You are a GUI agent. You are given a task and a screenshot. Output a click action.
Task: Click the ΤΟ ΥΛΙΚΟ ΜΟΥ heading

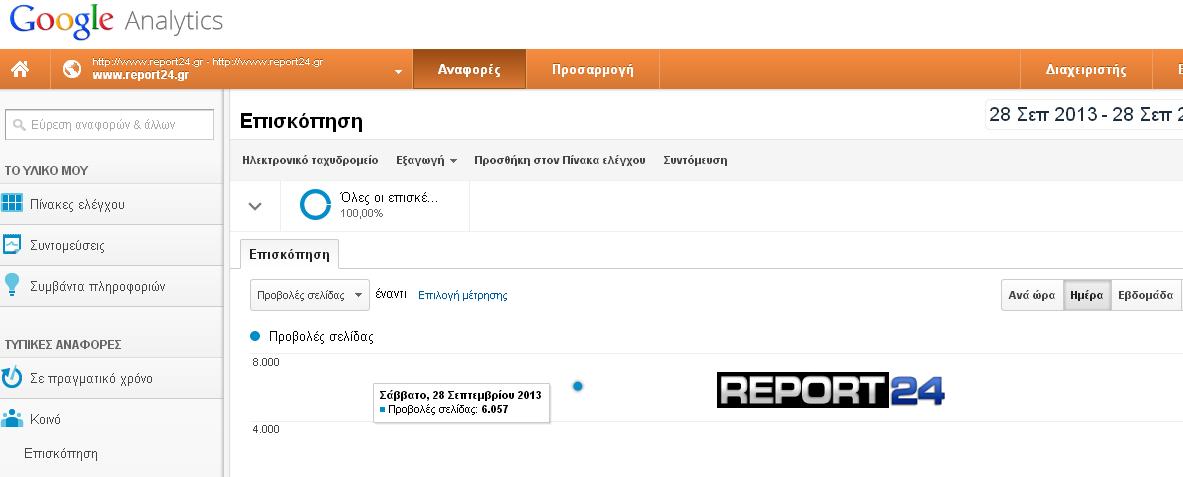tap(47, 171)
